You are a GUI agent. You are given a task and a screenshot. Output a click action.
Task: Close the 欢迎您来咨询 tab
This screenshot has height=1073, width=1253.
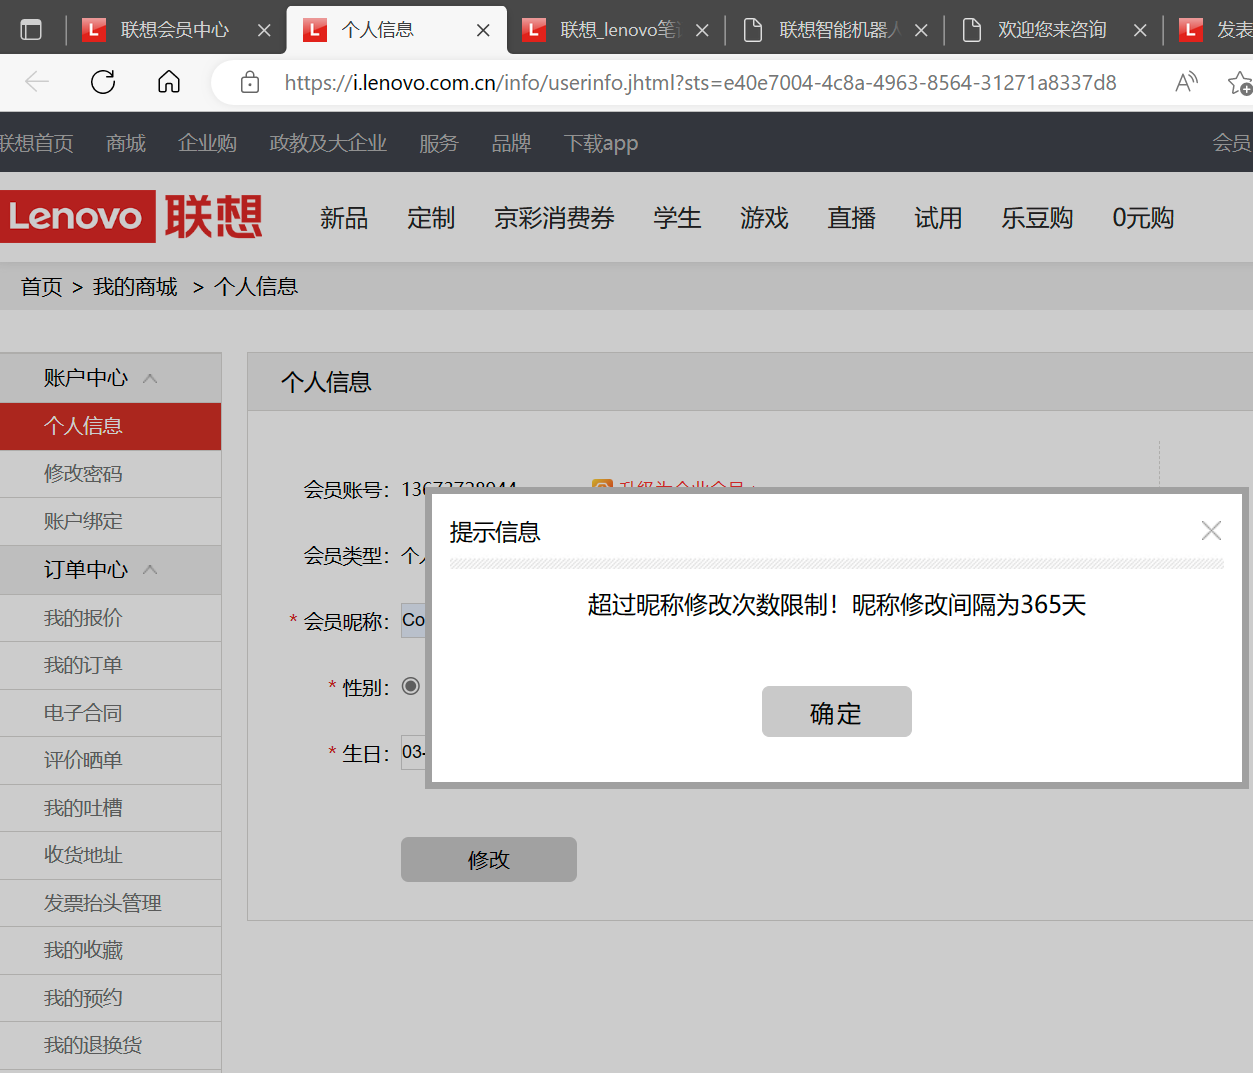coord(1140,30)
